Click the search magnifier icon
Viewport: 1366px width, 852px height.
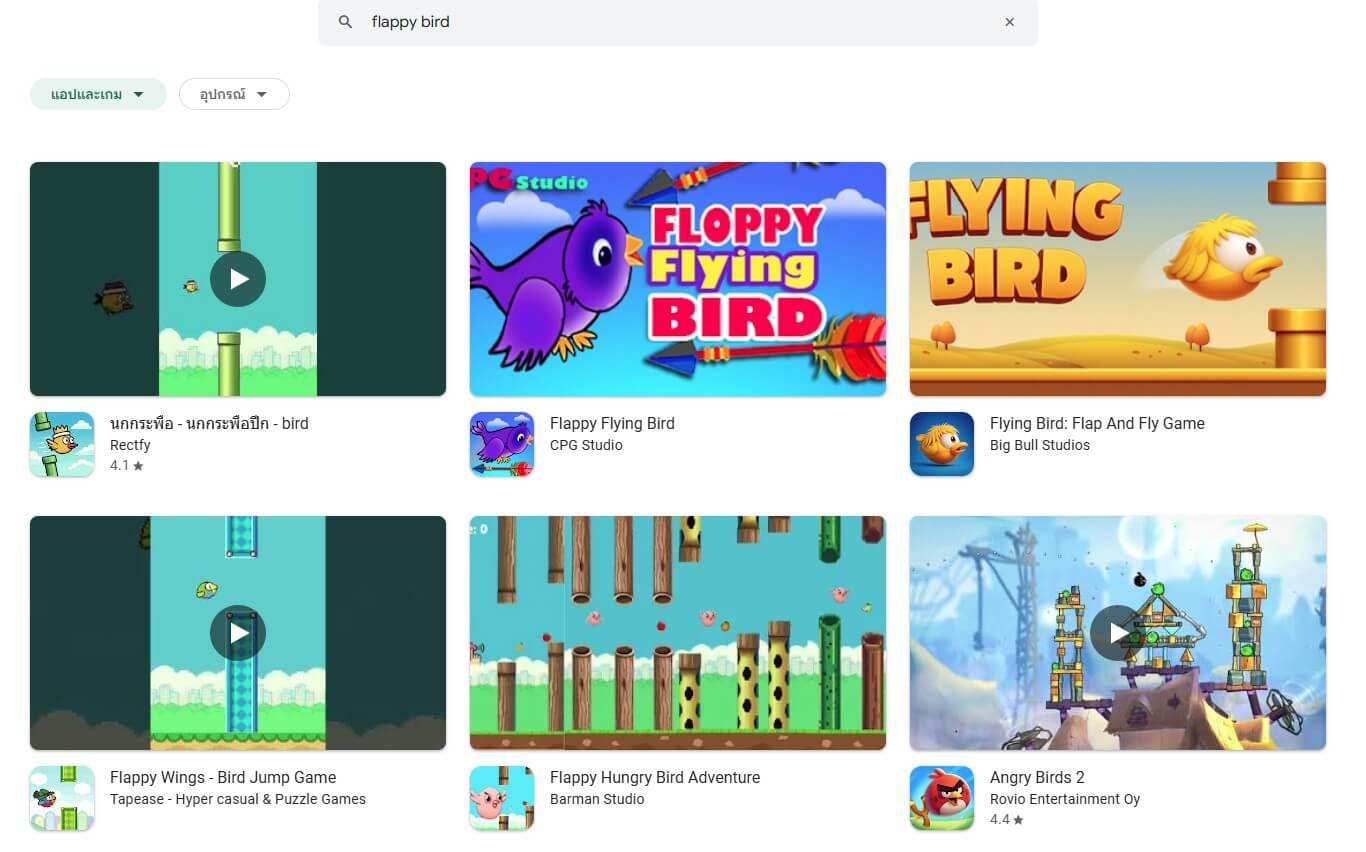pos(345,22)
